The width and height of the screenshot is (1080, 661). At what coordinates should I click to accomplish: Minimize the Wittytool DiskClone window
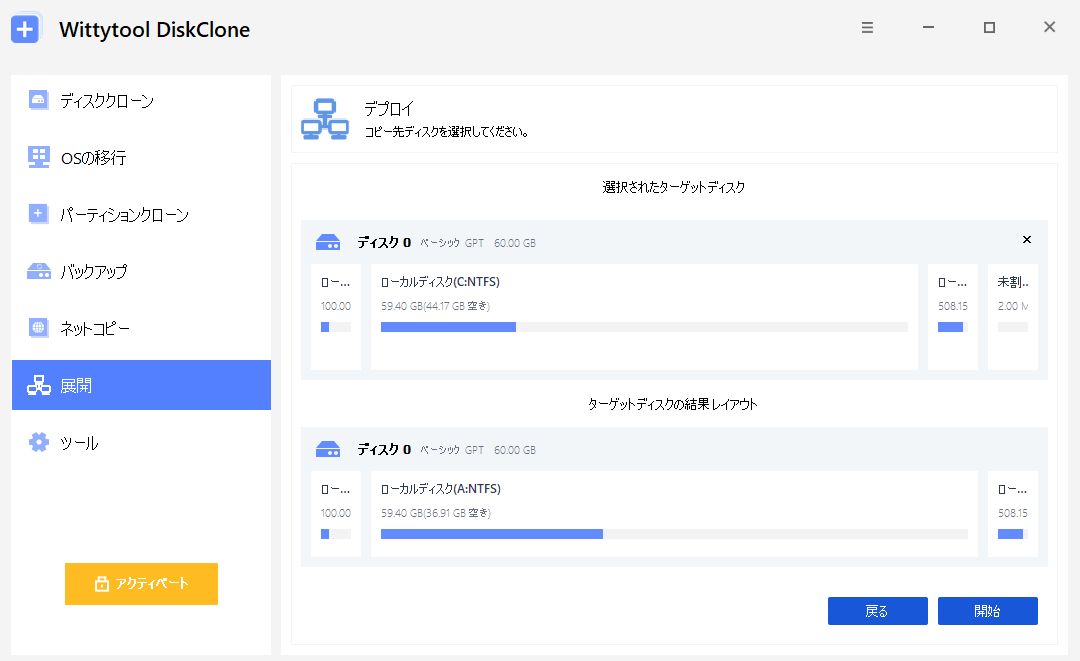928,28
